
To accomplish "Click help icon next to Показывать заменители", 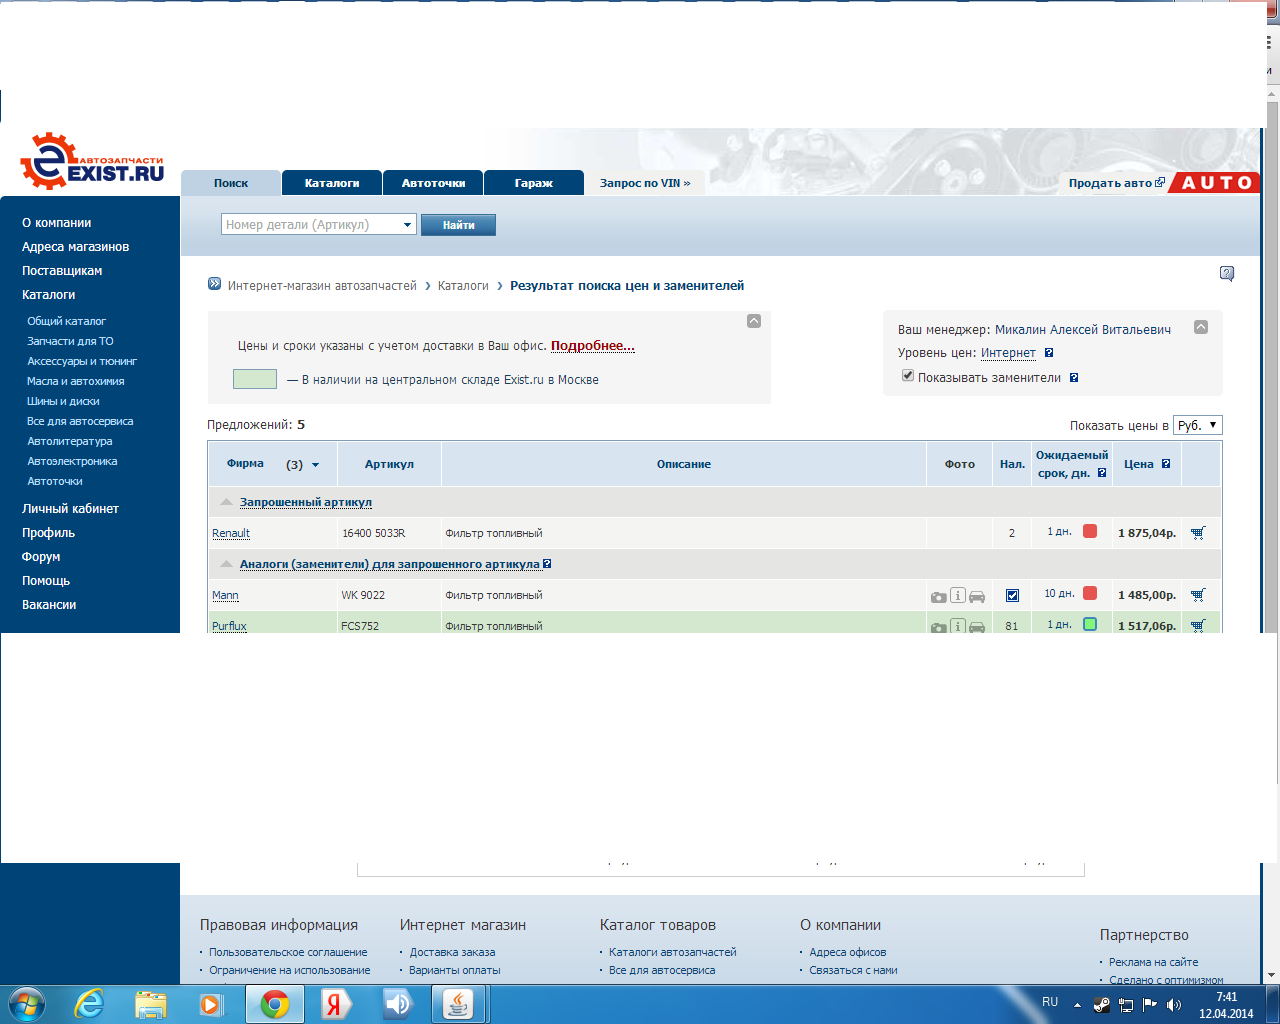I will 1074,378.
